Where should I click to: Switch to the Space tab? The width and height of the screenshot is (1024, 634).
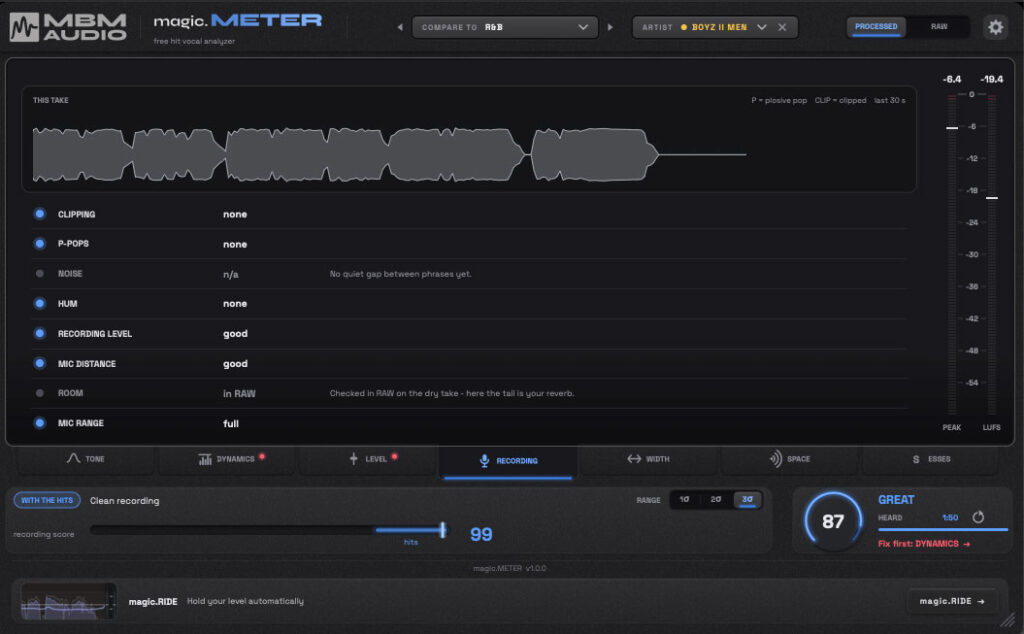click(x=790, y=459)
